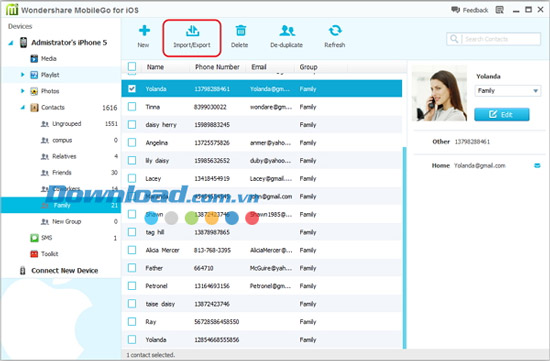Click the Other number 13798288461
The image size is (550, 361).
point(472,142)
